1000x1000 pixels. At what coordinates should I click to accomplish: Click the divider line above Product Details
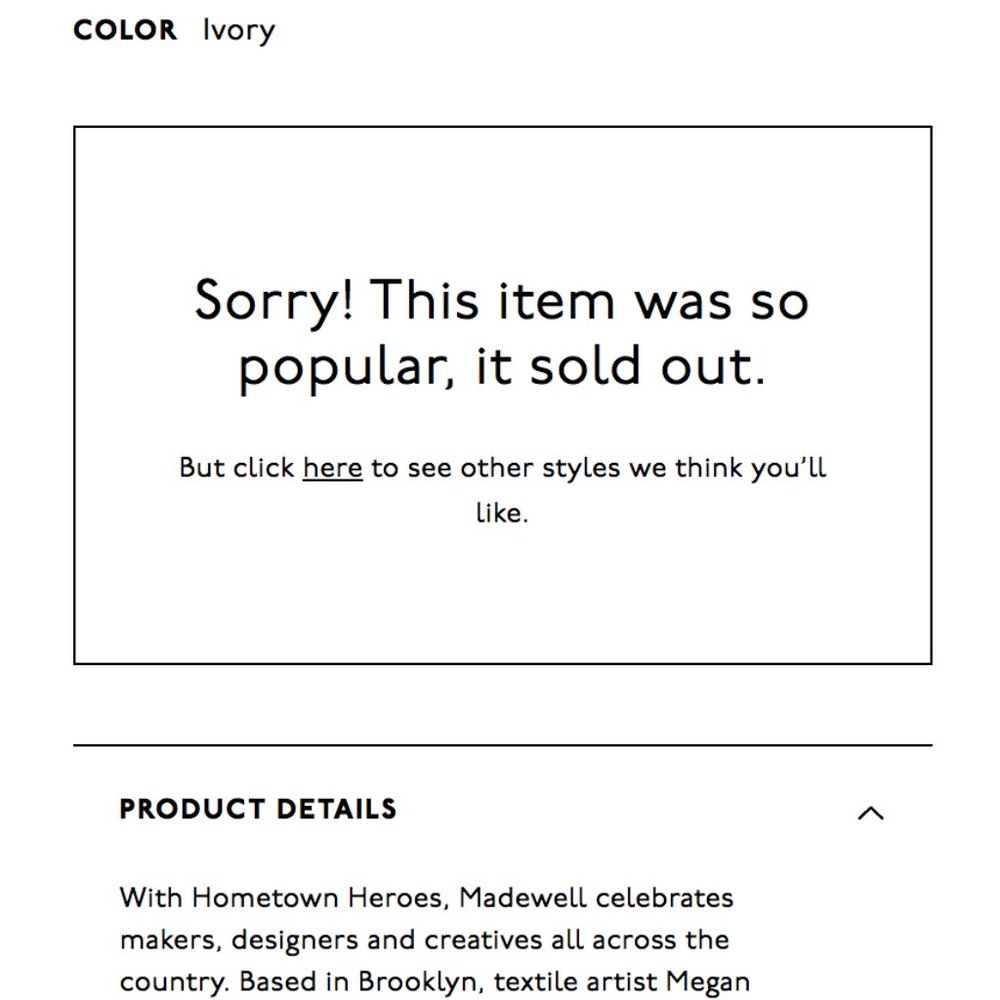pos(503,745)
